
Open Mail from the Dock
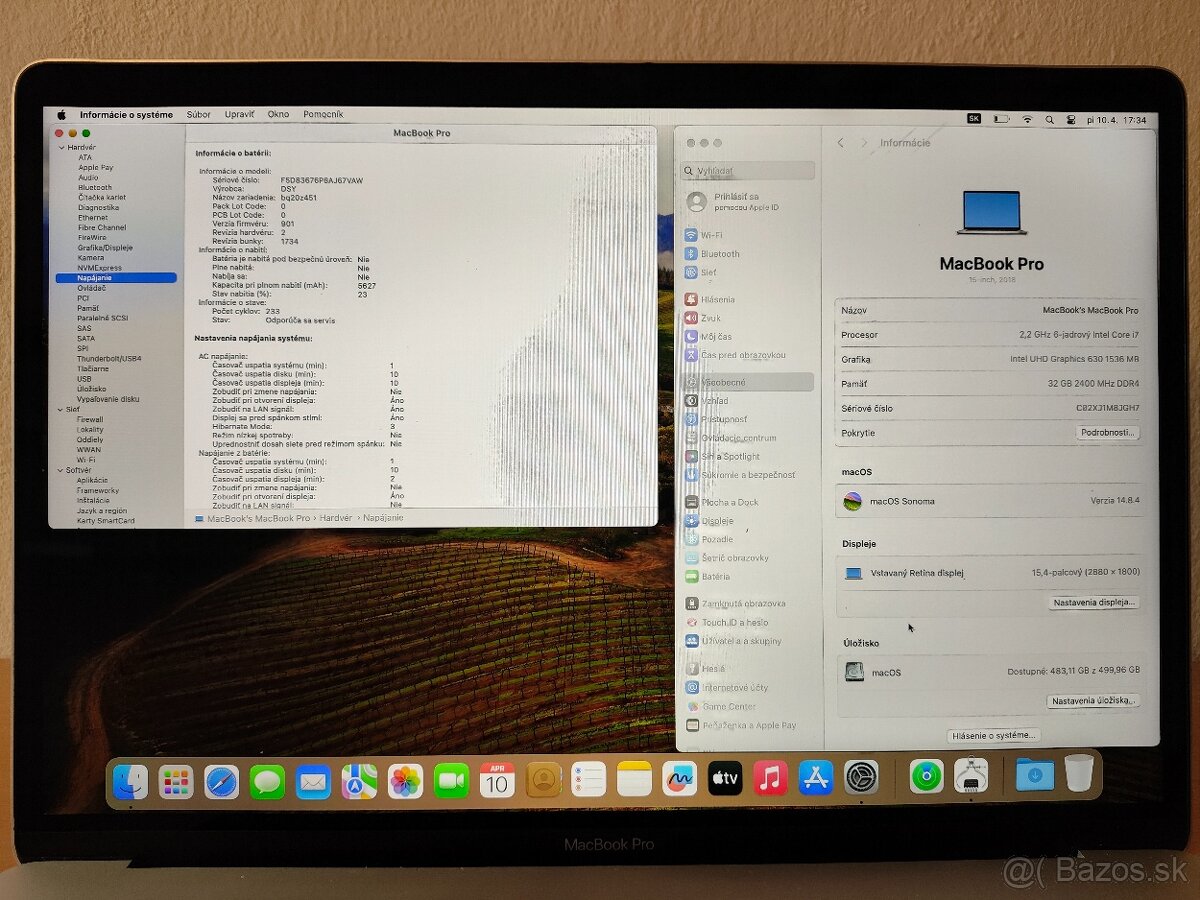pos(313,781)
